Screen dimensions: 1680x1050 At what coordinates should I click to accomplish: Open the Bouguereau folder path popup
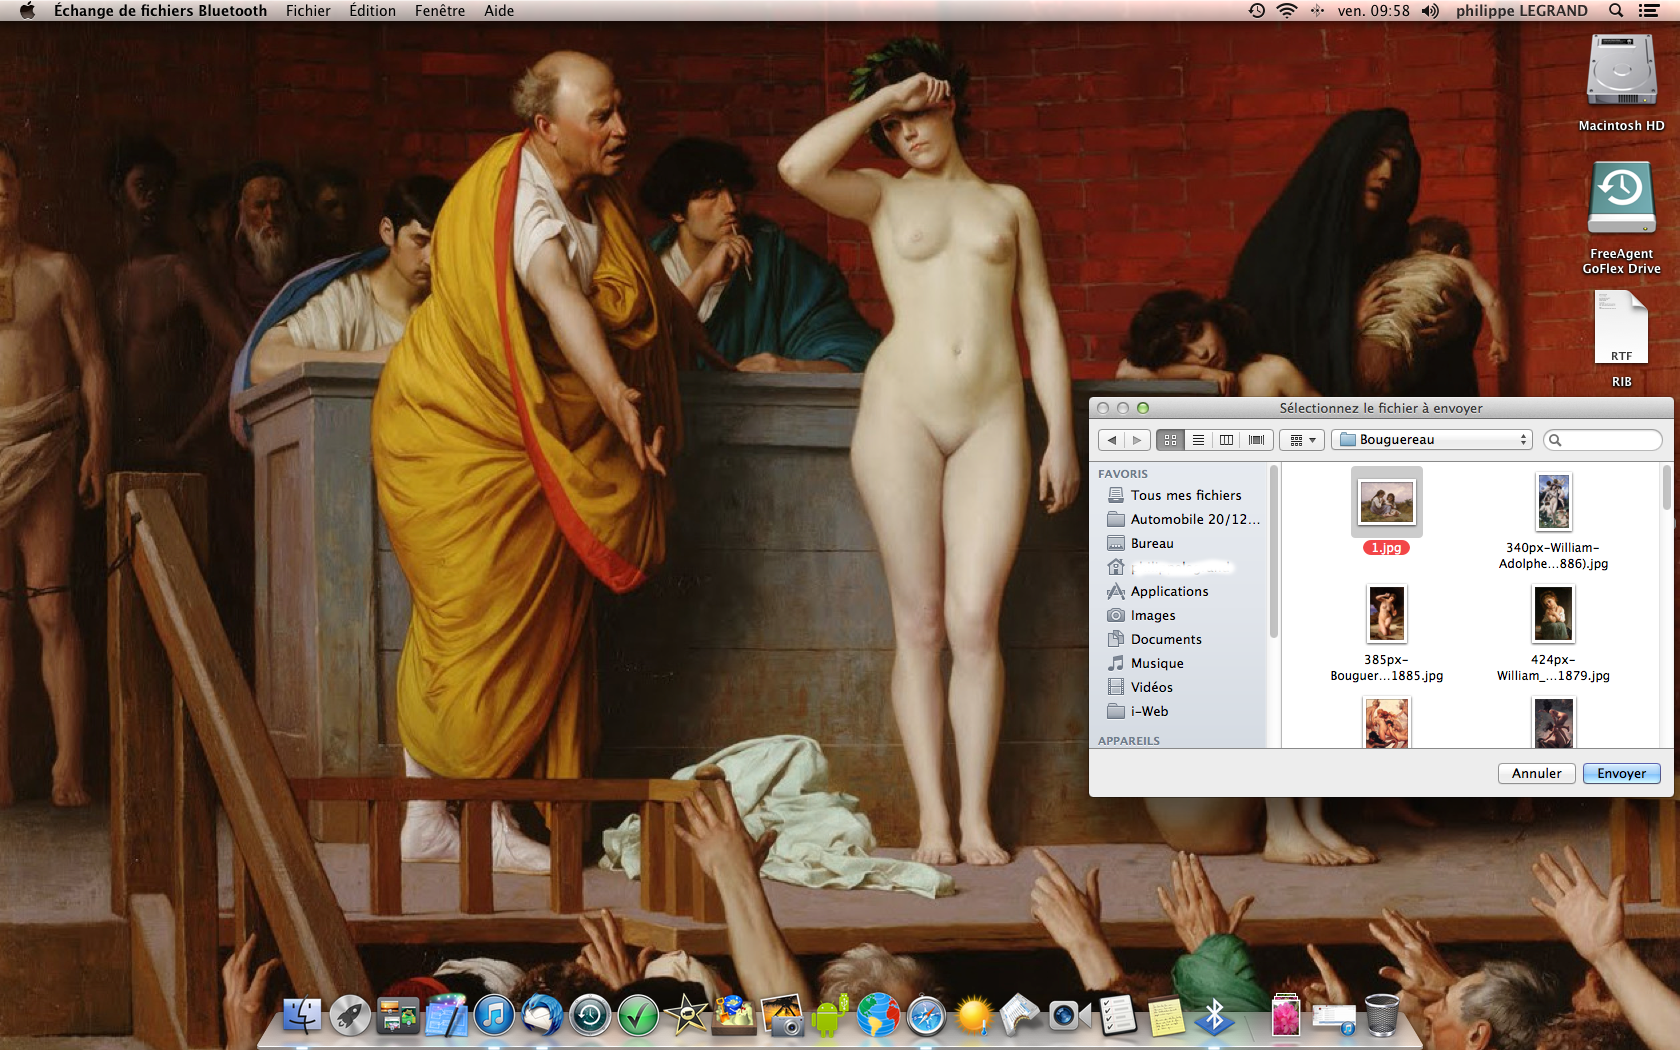pyautogui.click(x=1432, y=440)
